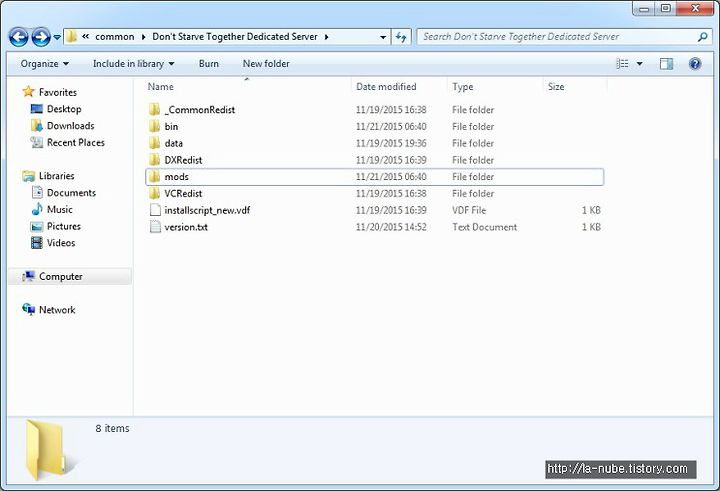Click the Back navigation arrow
This screenshot has height=491, width=720.
click(19, 37)
